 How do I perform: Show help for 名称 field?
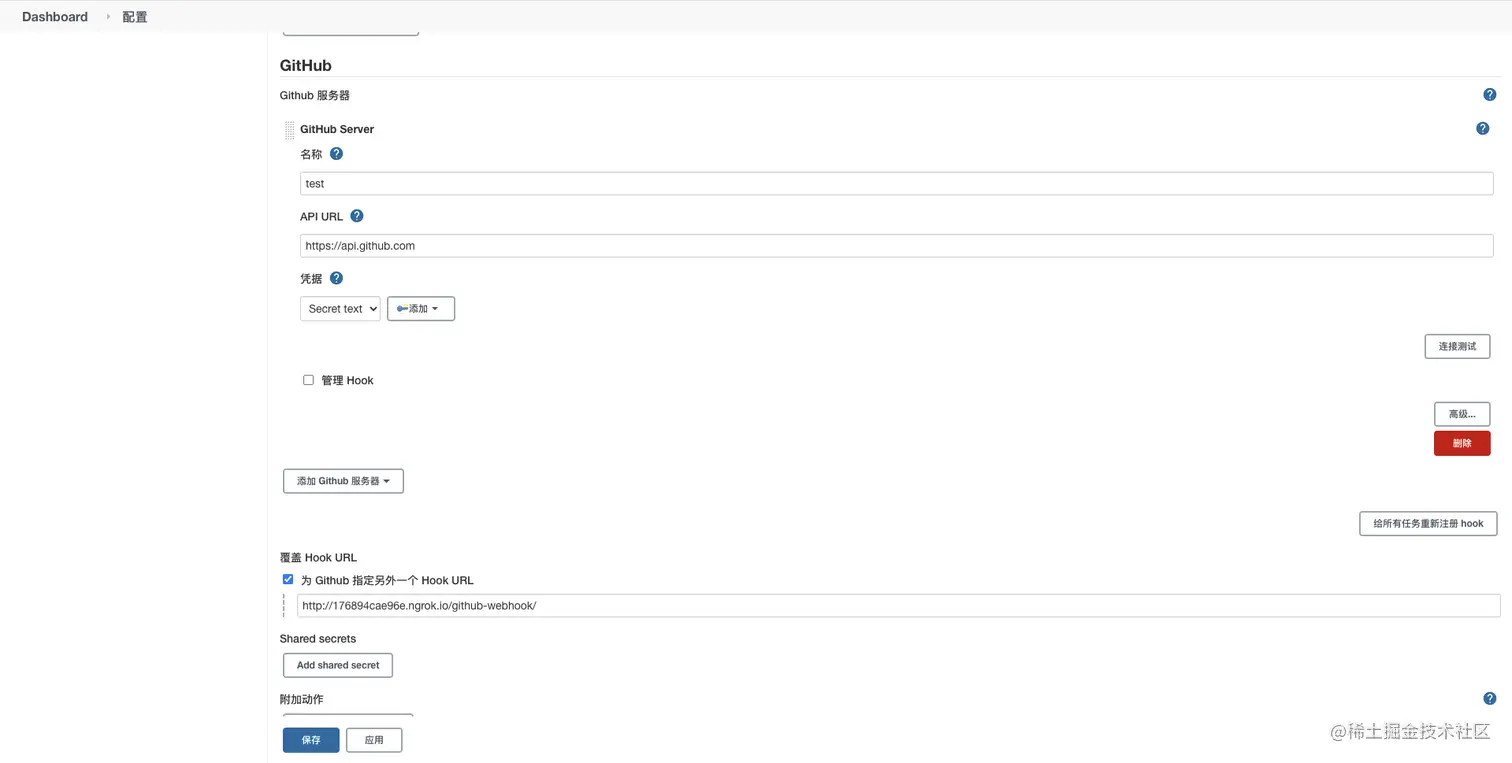click(x=336, y=154)
